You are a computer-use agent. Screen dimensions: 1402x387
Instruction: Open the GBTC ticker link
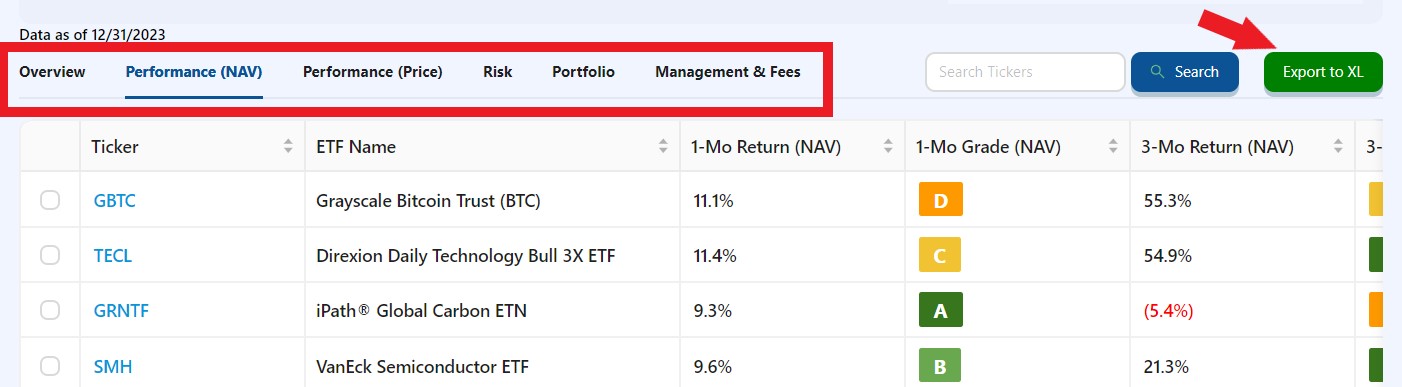tap(114, 201)
